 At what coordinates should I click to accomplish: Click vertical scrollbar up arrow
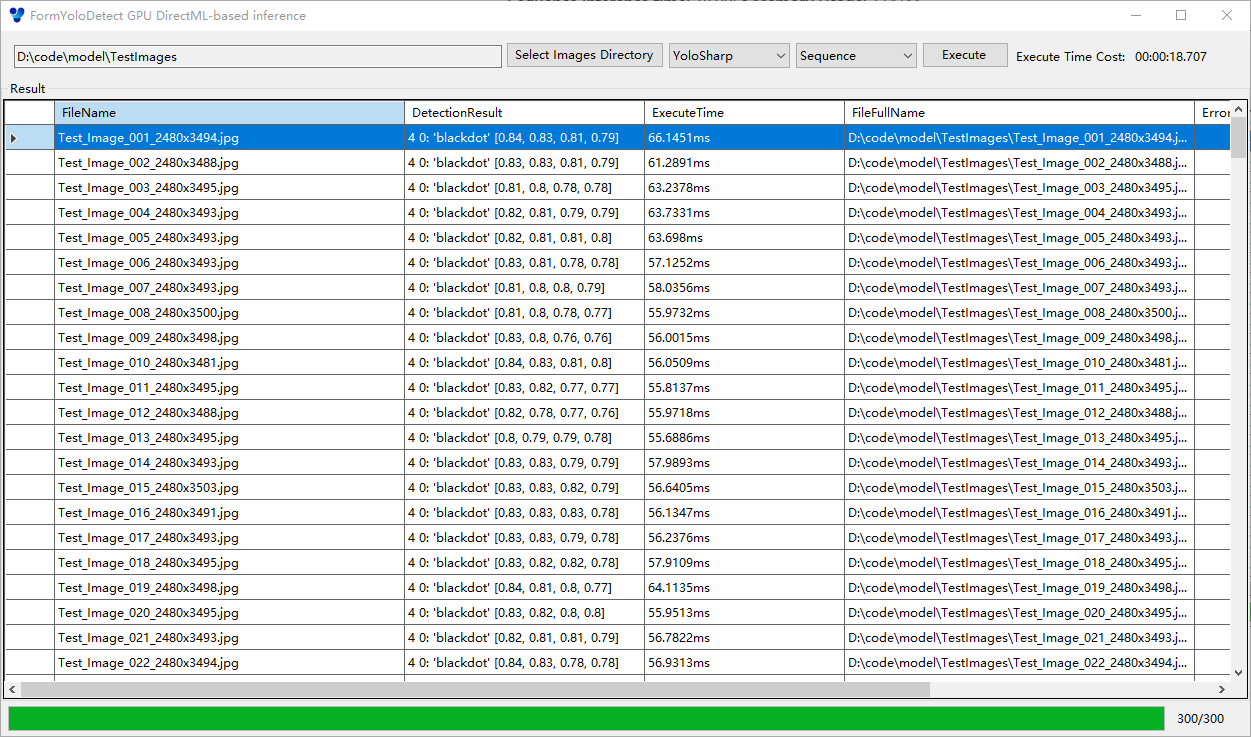coord(1239,109)
